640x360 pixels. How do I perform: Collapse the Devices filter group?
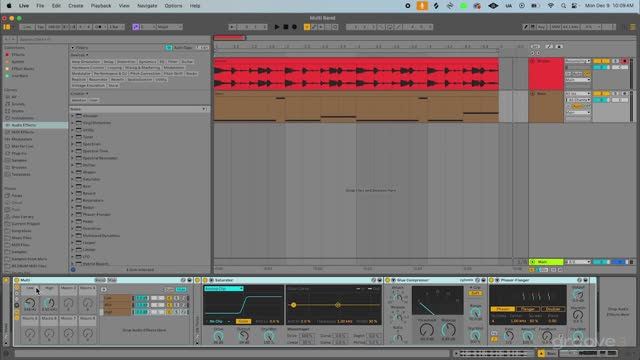pos(87,55)
